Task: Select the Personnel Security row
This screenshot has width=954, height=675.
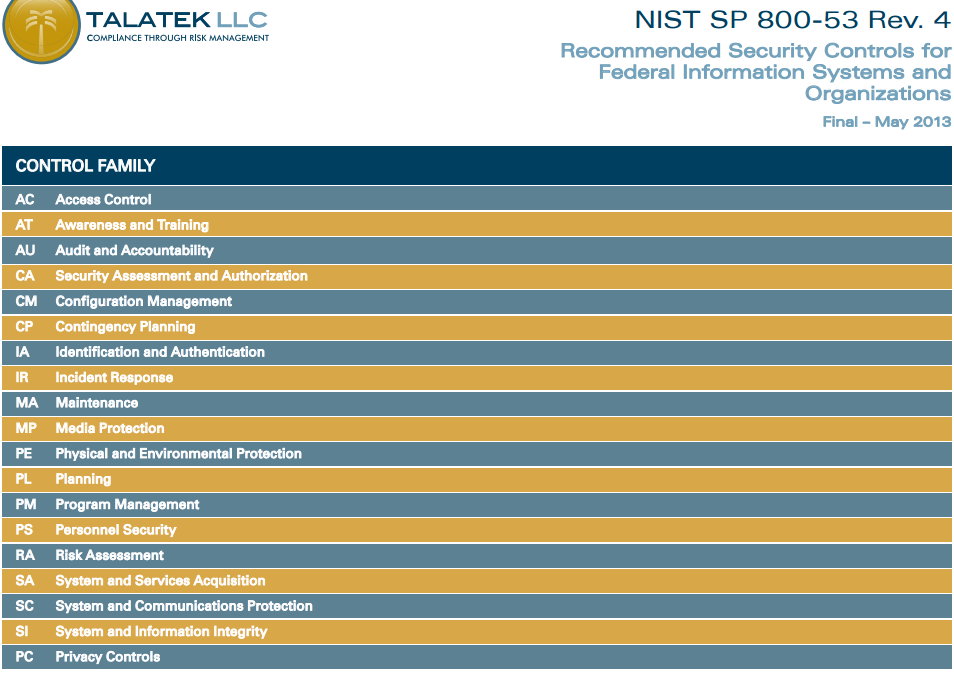Action: click(x=115, y=530)
